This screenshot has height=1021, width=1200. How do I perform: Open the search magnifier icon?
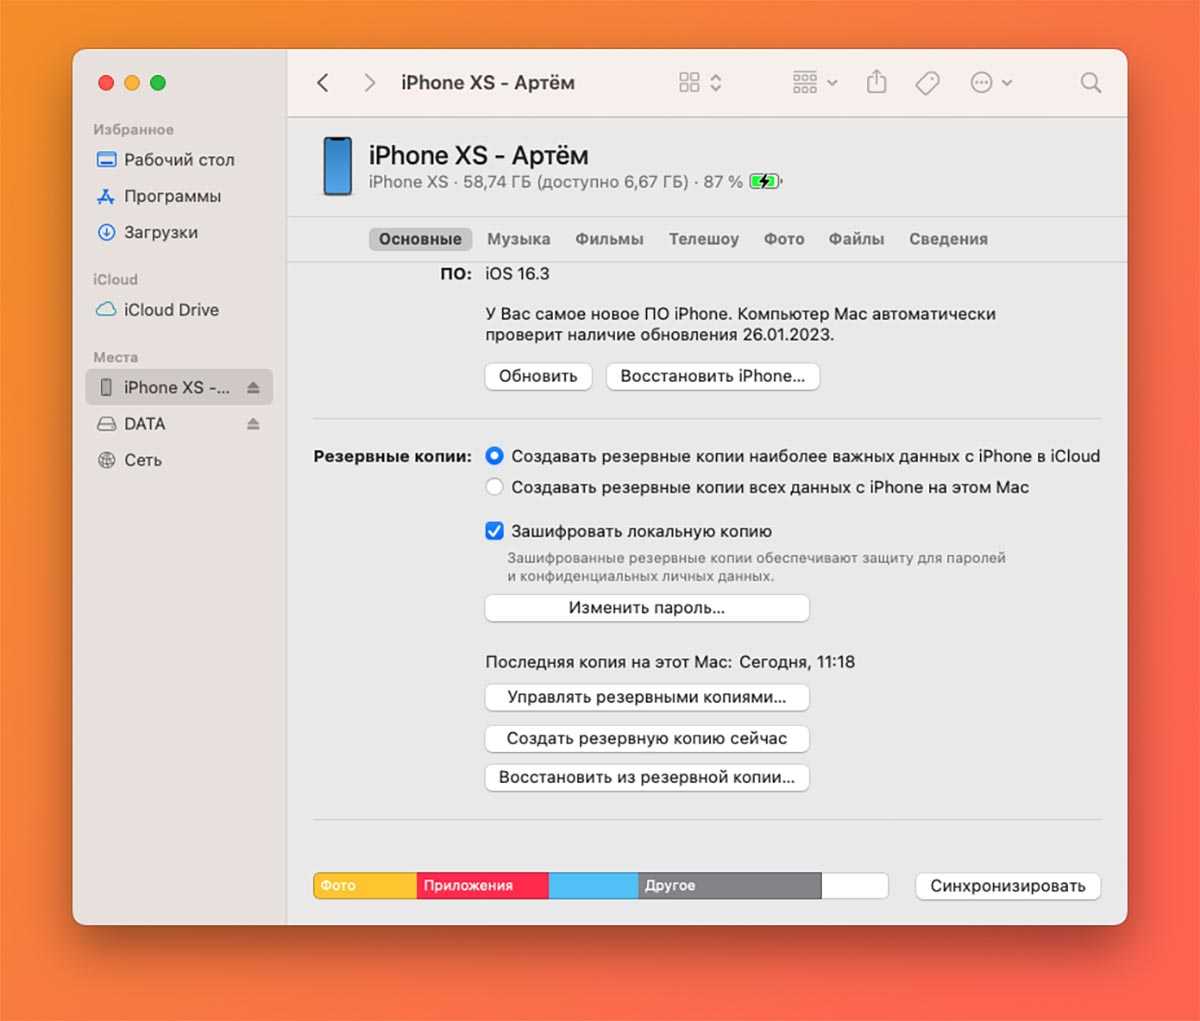(1090, 83)
